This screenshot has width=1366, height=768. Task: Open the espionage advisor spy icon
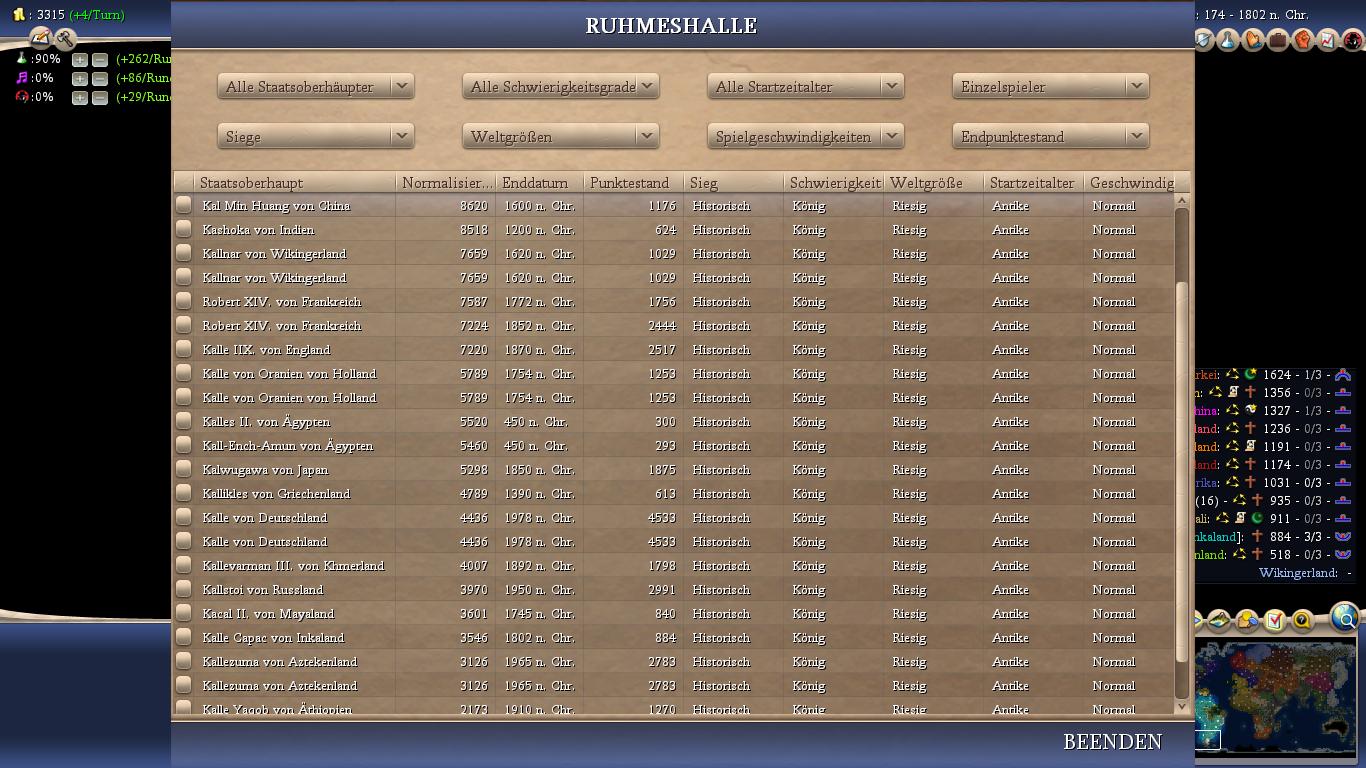1352,40
